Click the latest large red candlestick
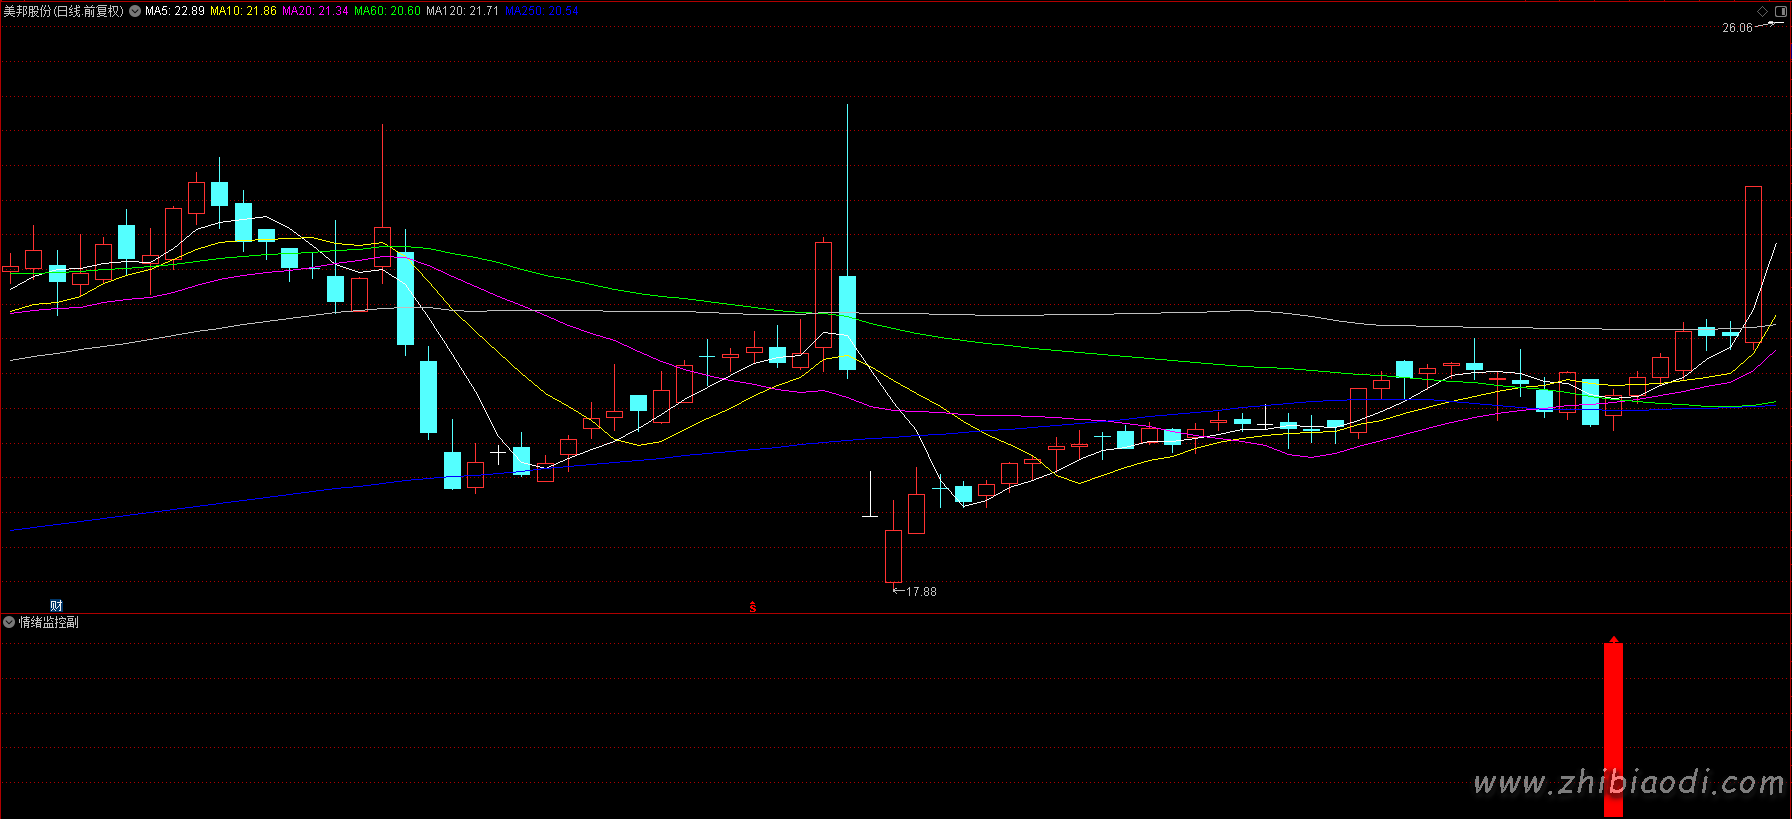Screen dimensions: 1792x819 [1753, 265]
